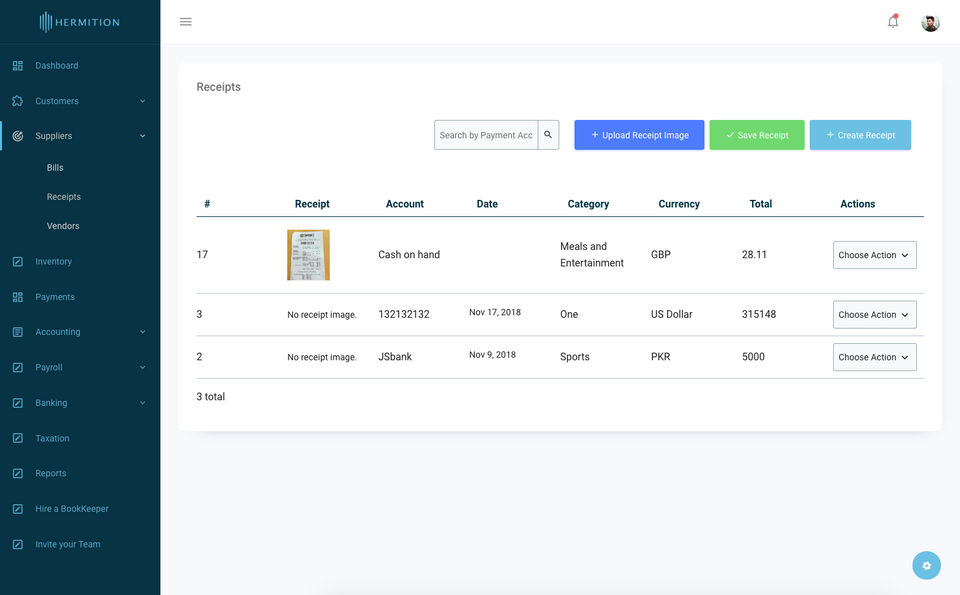This screenshot has width=960, height=595.
Task: Click the Reports sidebar icon
Action: coord(18,473)
